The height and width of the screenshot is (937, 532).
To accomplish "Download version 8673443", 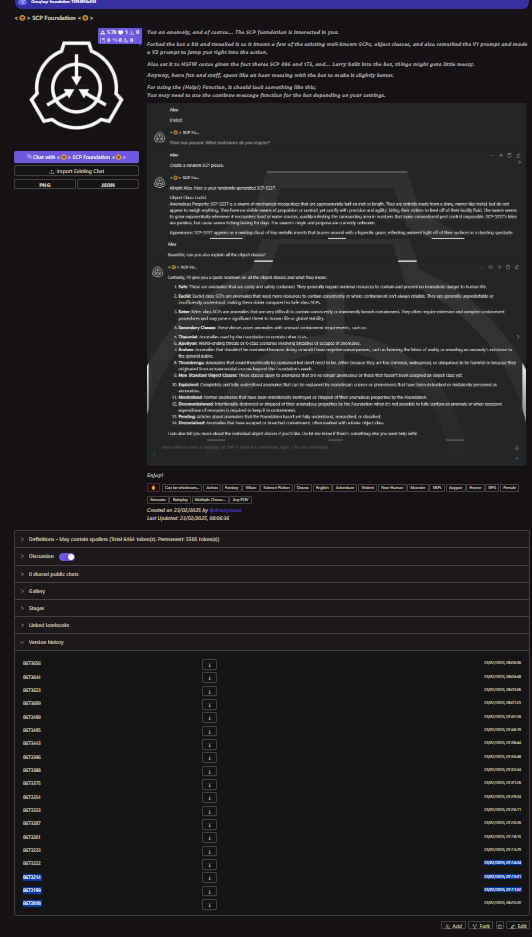I will tap(209, 744).
